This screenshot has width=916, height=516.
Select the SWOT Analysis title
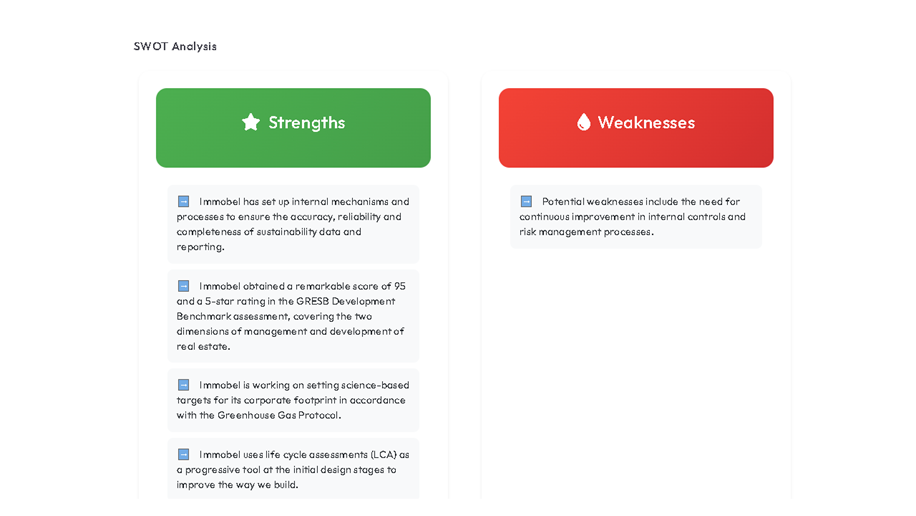coord(175,46)
